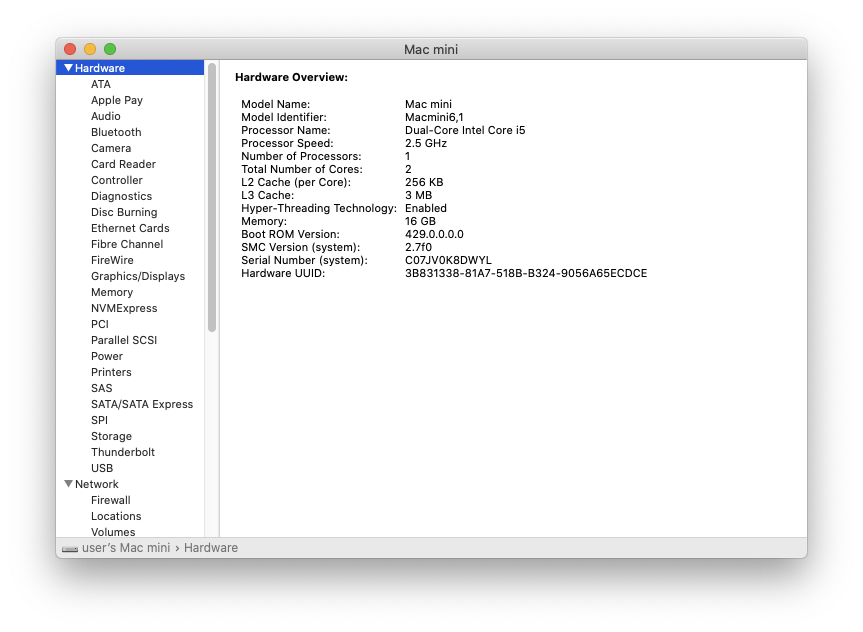The image size is (863, 632).
Task: Select Printers in the sidebar
Action: point(112,372)
